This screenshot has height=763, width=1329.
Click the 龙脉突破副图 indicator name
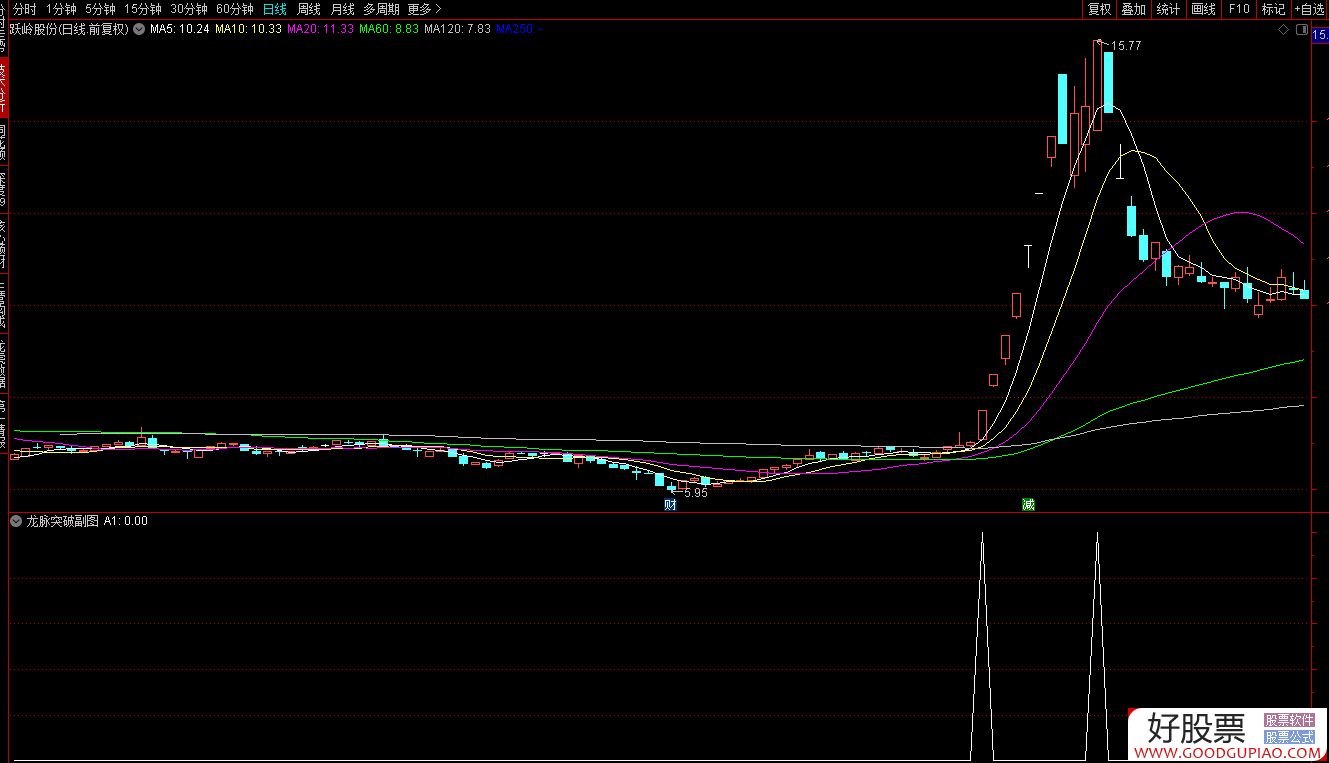click(62, 521)
